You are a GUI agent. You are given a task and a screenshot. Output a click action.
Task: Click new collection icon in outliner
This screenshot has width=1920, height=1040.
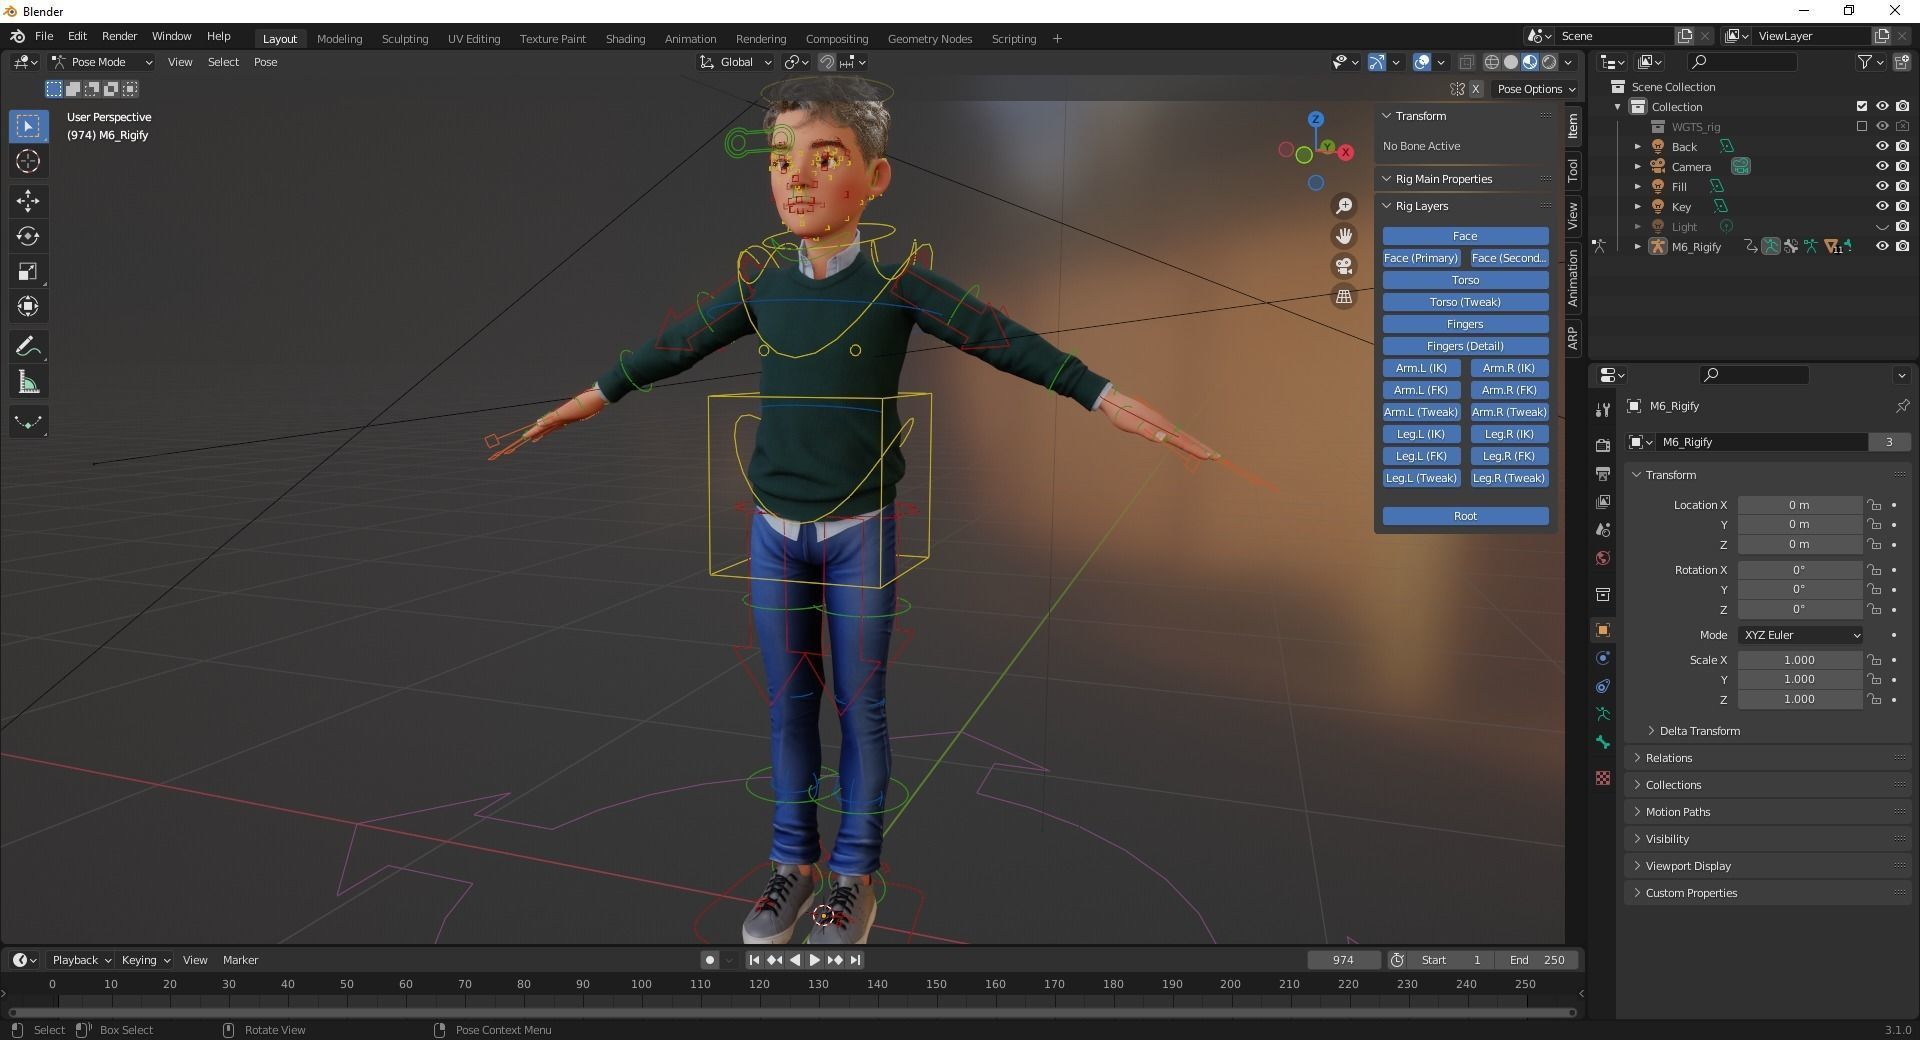(x=1902, y=62)
